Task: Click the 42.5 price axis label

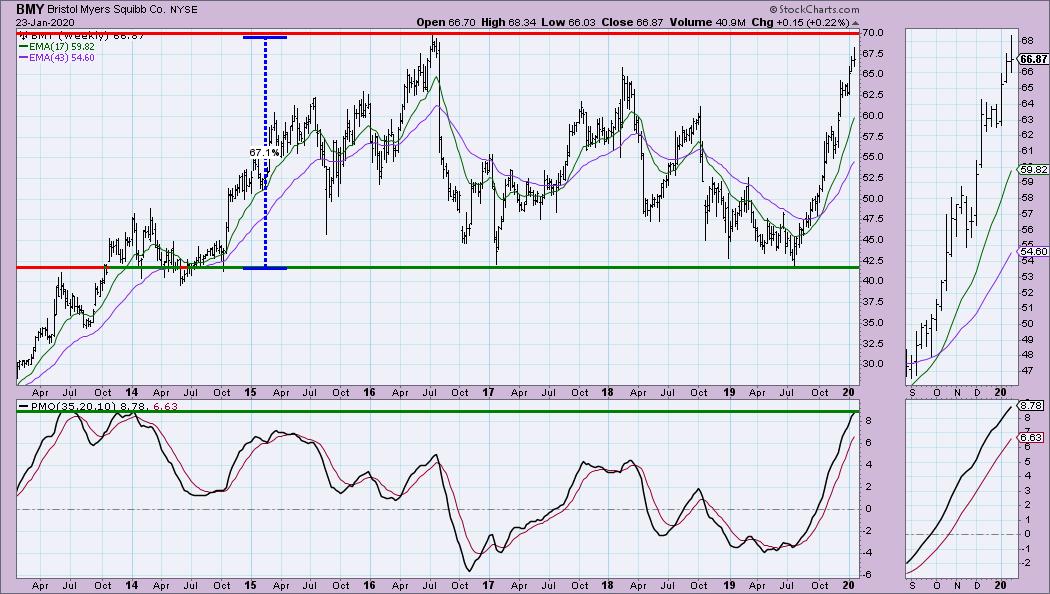Action: coord(873,261)
